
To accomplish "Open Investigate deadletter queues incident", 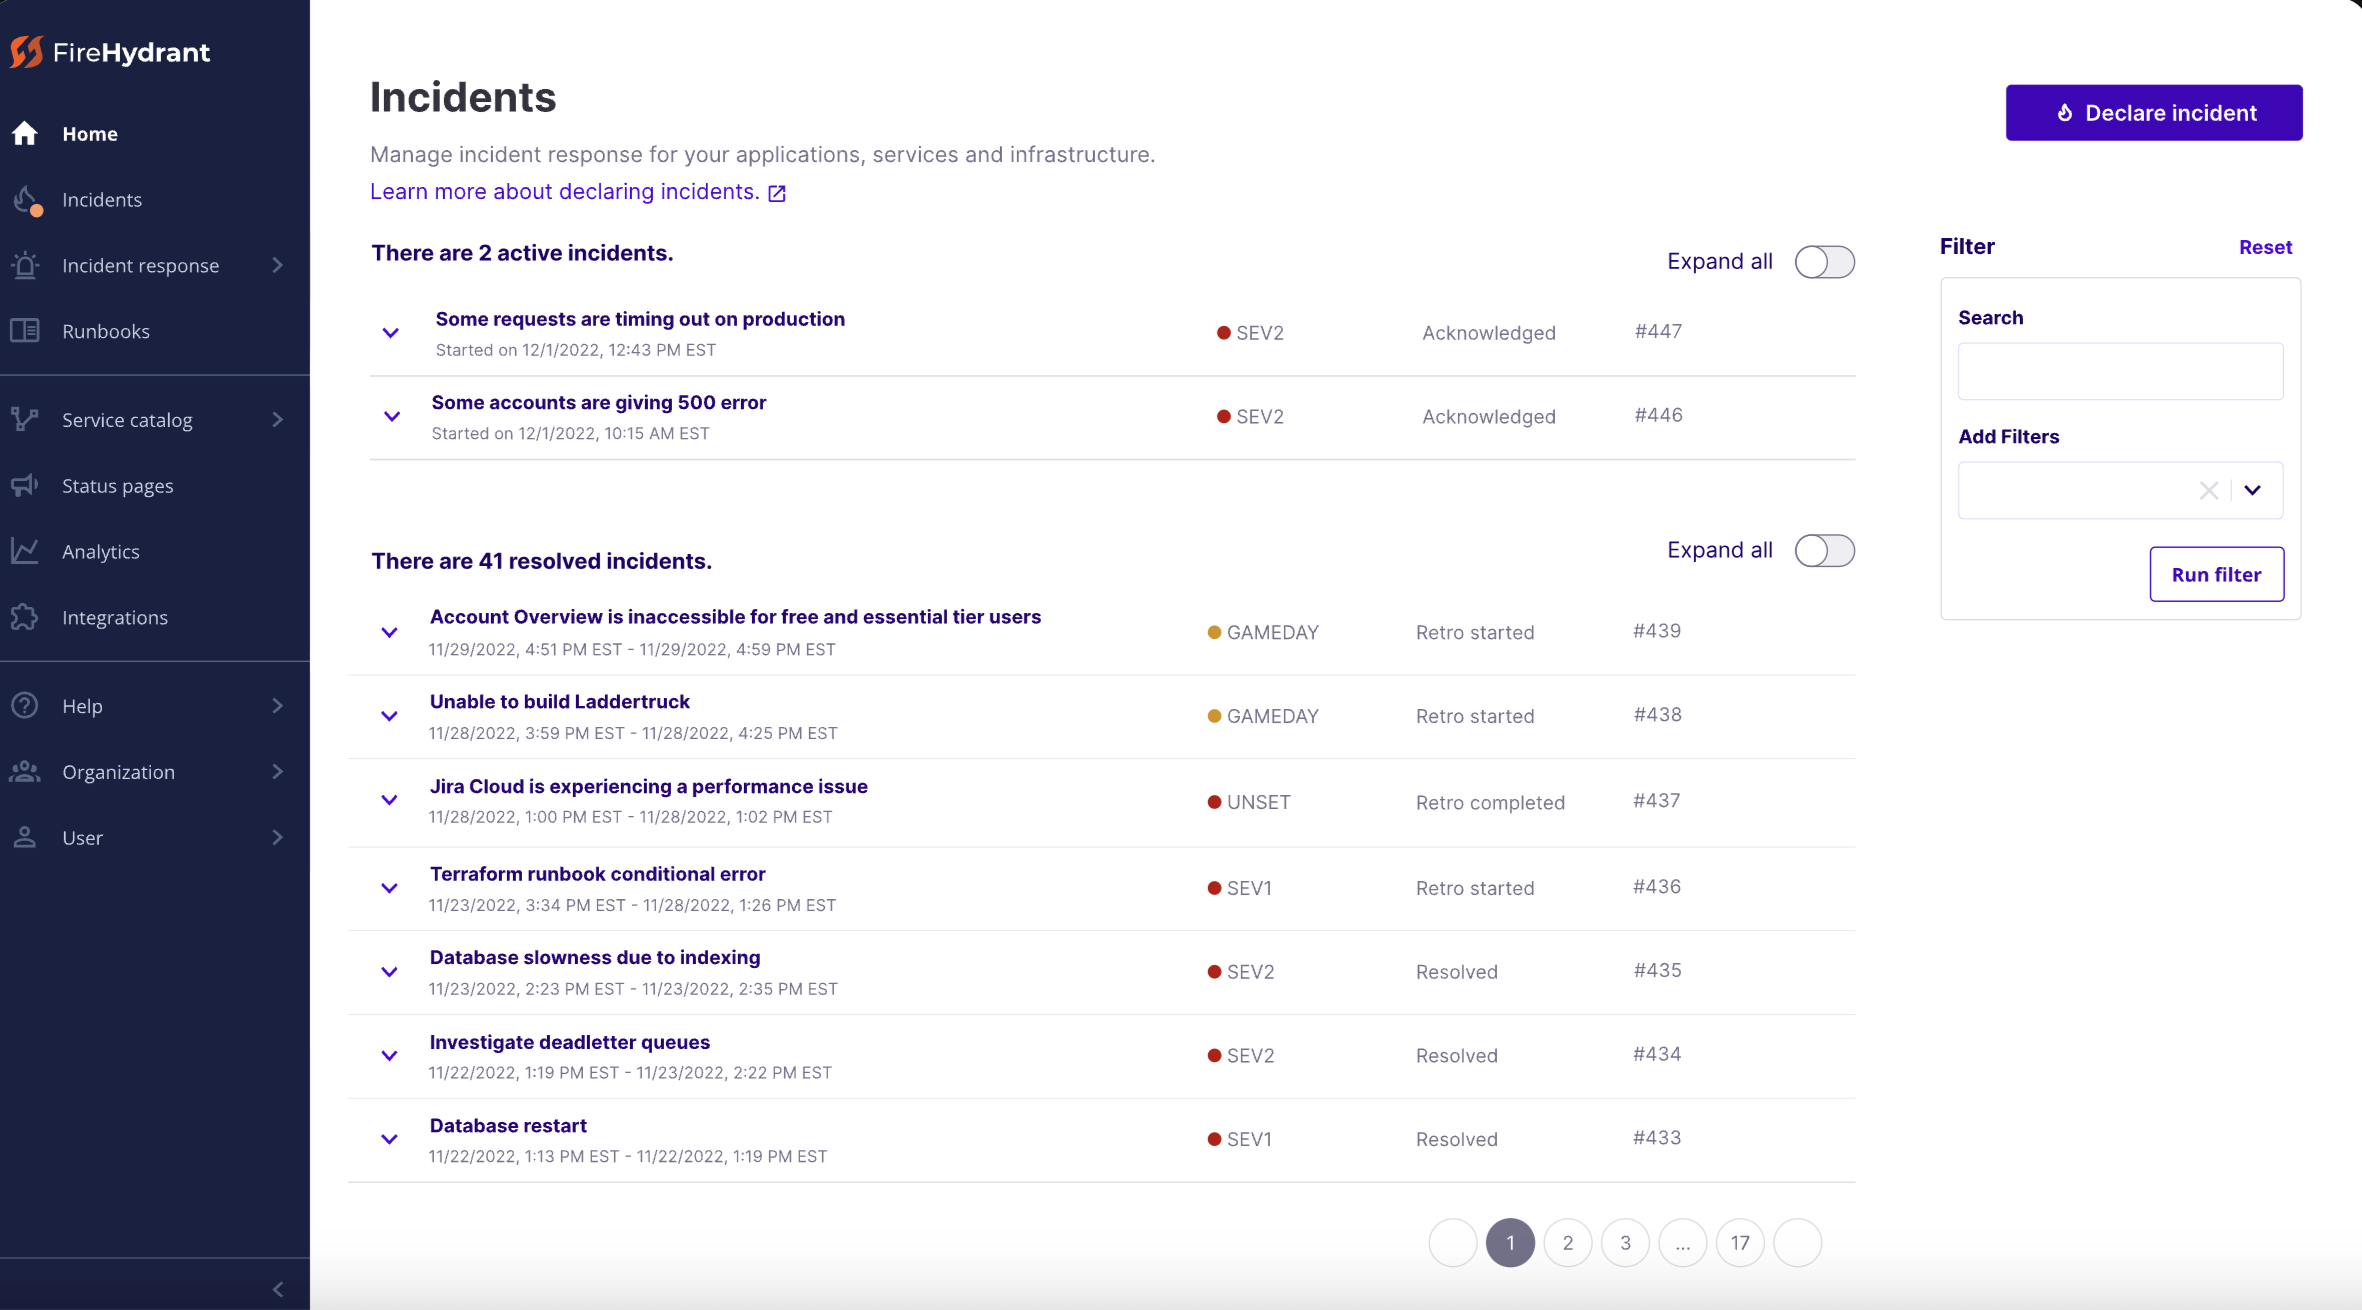I will coord(569,1042).
